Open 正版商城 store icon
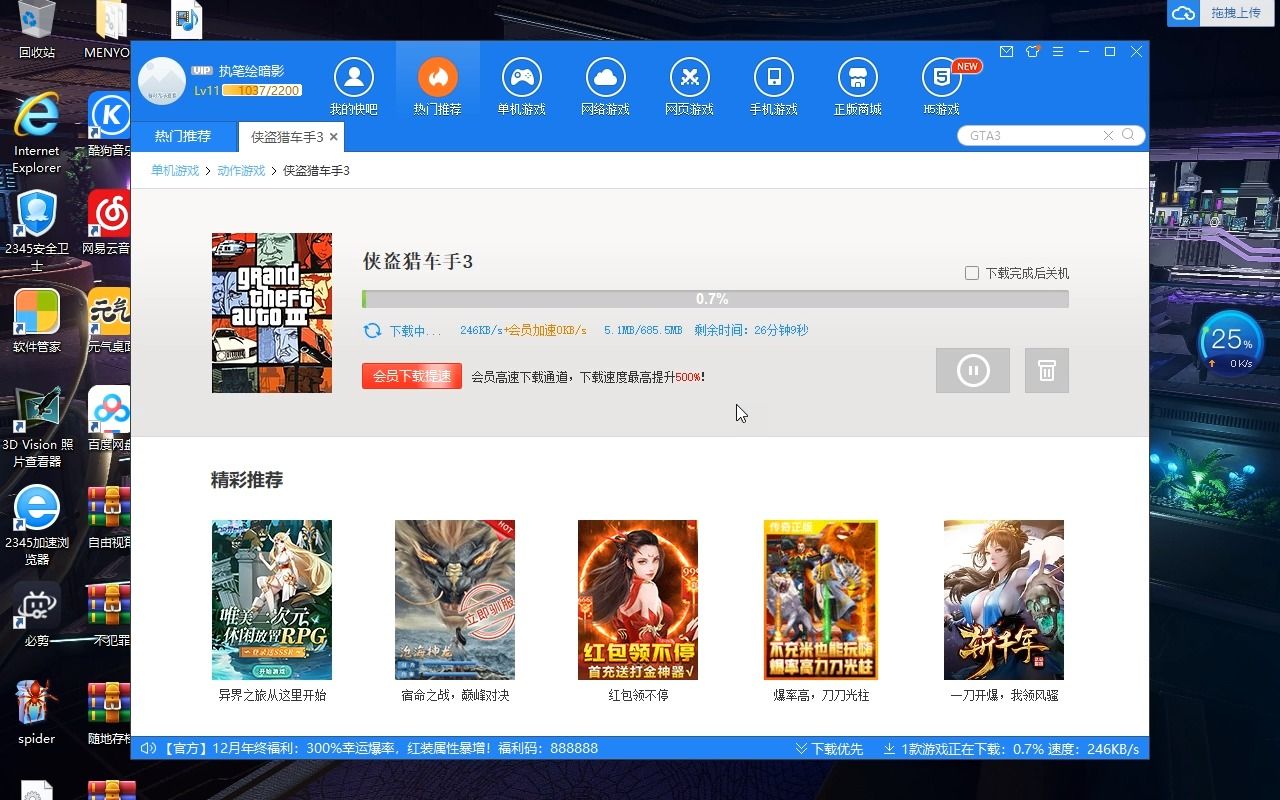The image size is (1280, 800). coord(858,77)
